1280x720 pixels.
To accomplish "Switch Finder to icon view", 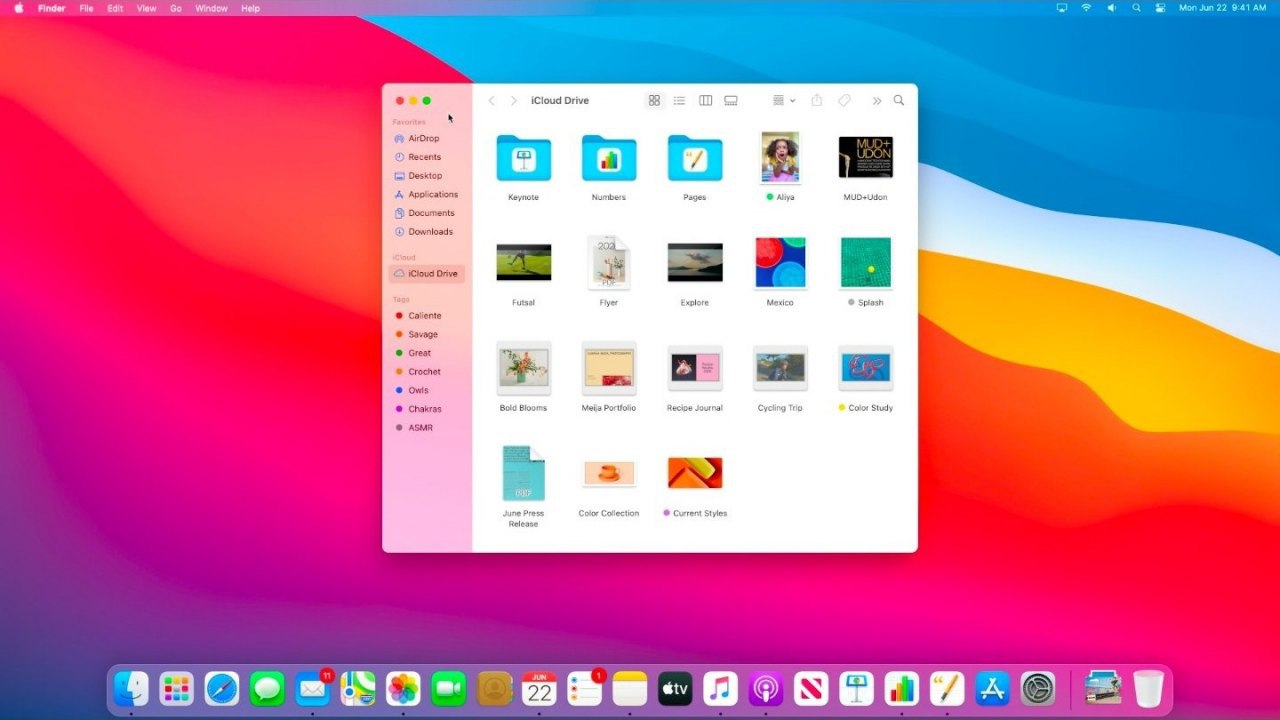I will click(654, 101).
